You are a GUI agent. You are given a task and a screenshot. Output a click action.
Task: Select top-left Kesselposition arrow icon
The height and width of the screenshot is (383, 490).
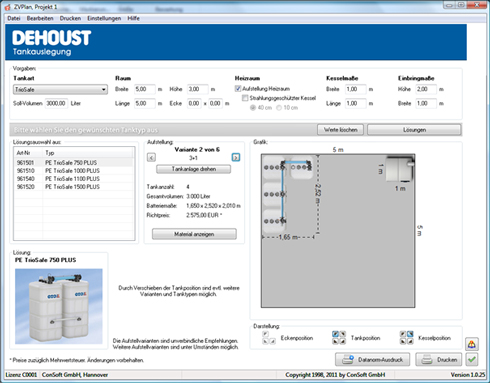[x=403, y=334]
